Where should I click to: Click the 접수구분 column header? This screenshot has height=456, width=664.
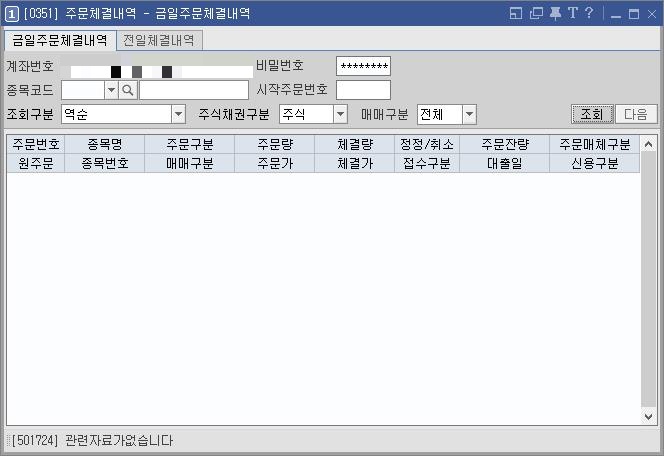[x=427, y=163]
